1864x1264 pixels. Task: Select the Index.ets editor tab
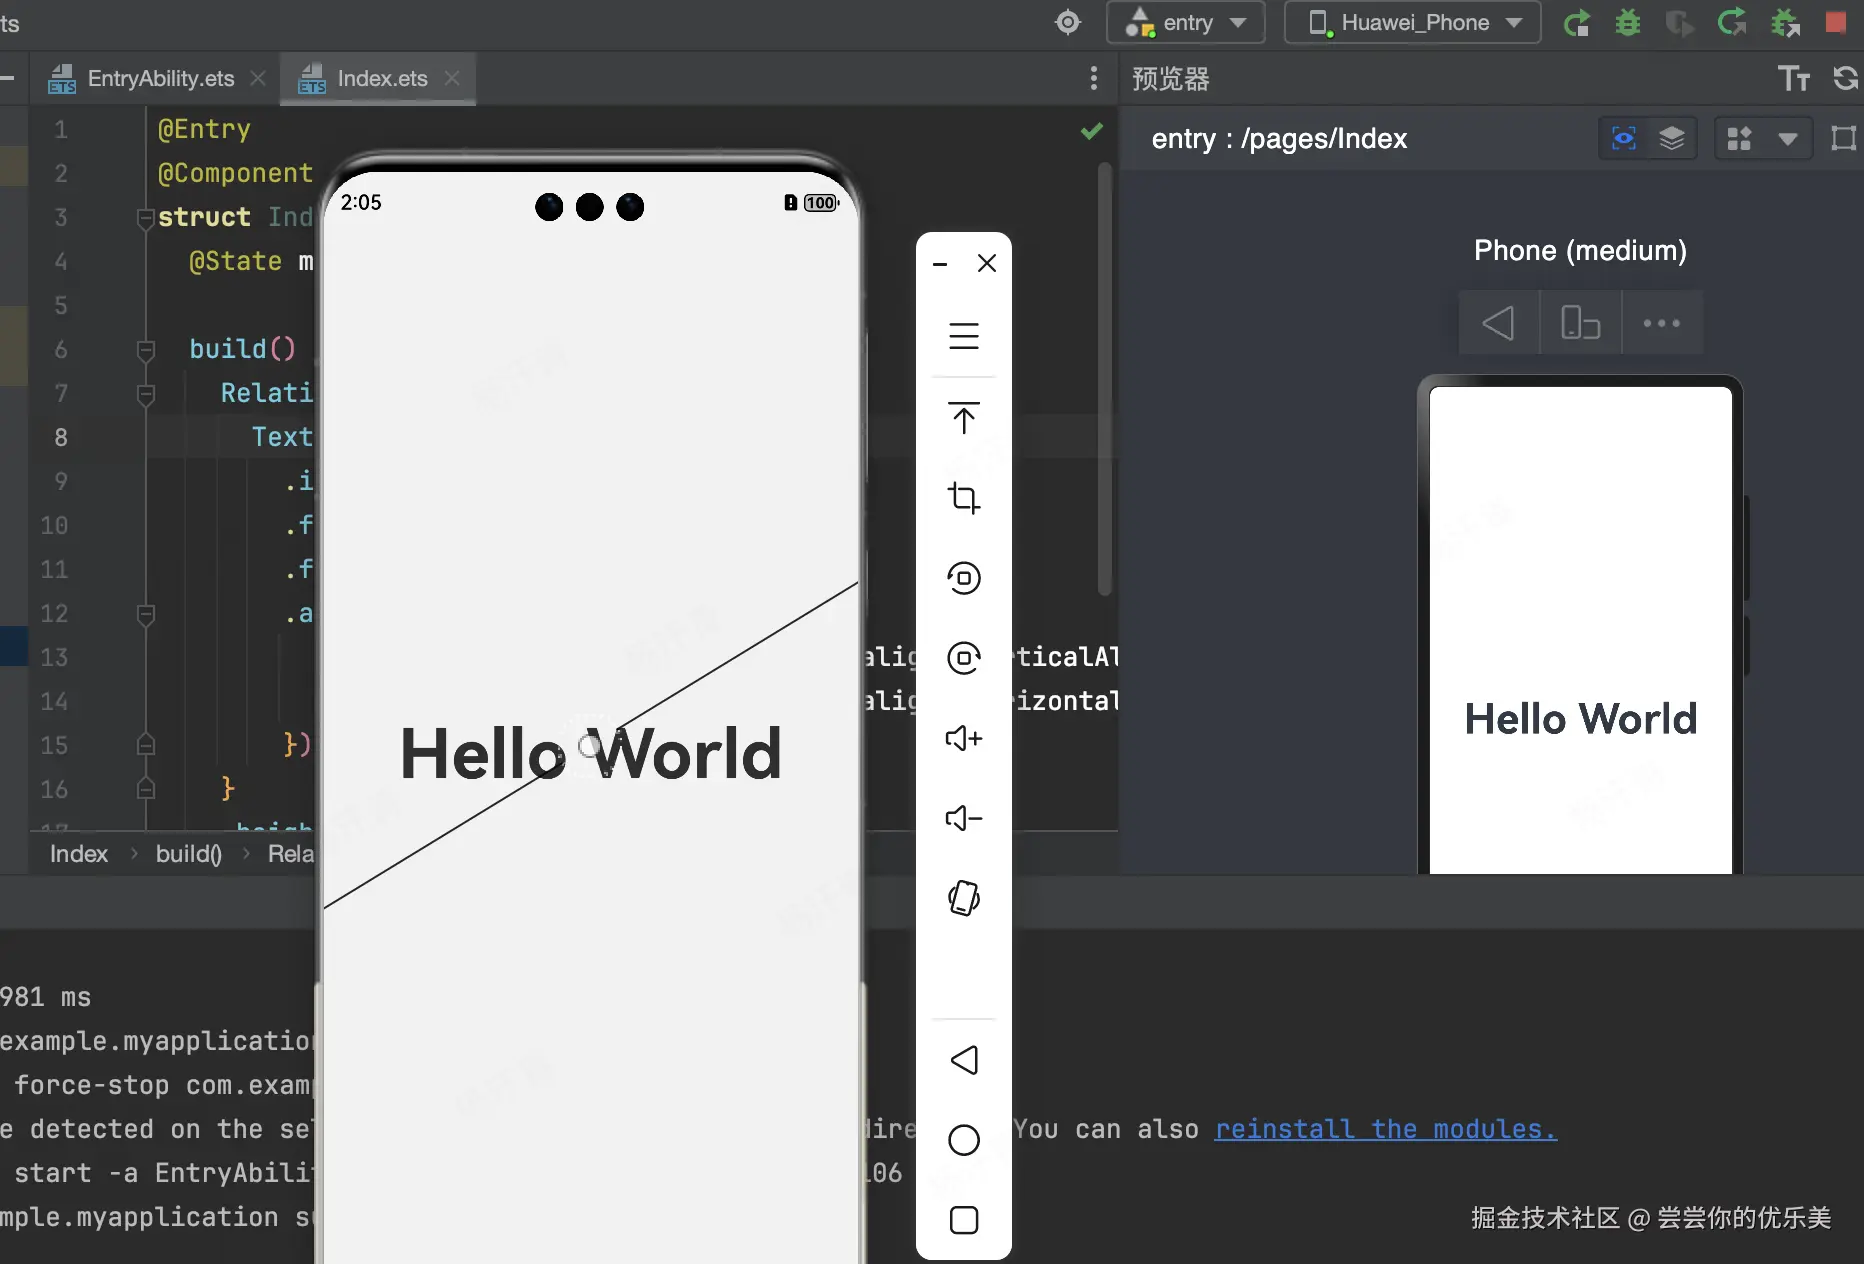381,78
